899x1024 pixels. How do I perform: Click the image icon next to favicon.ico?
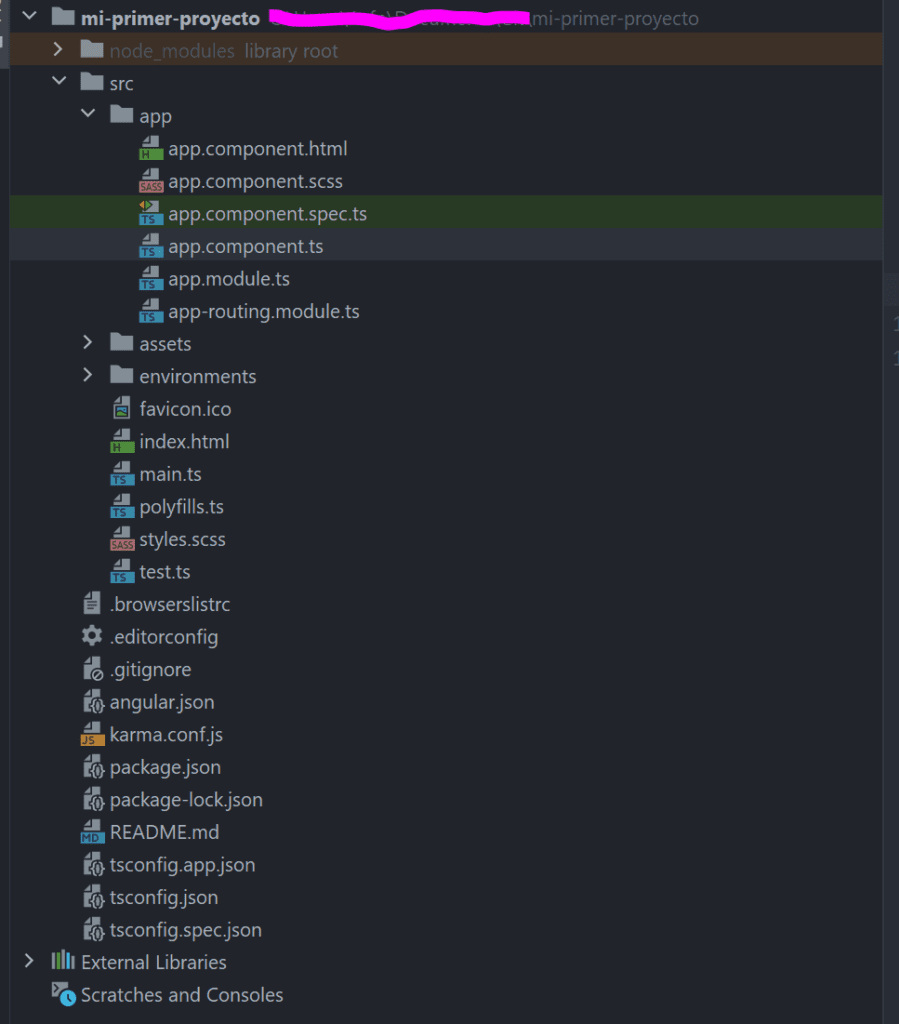point(120,408)
